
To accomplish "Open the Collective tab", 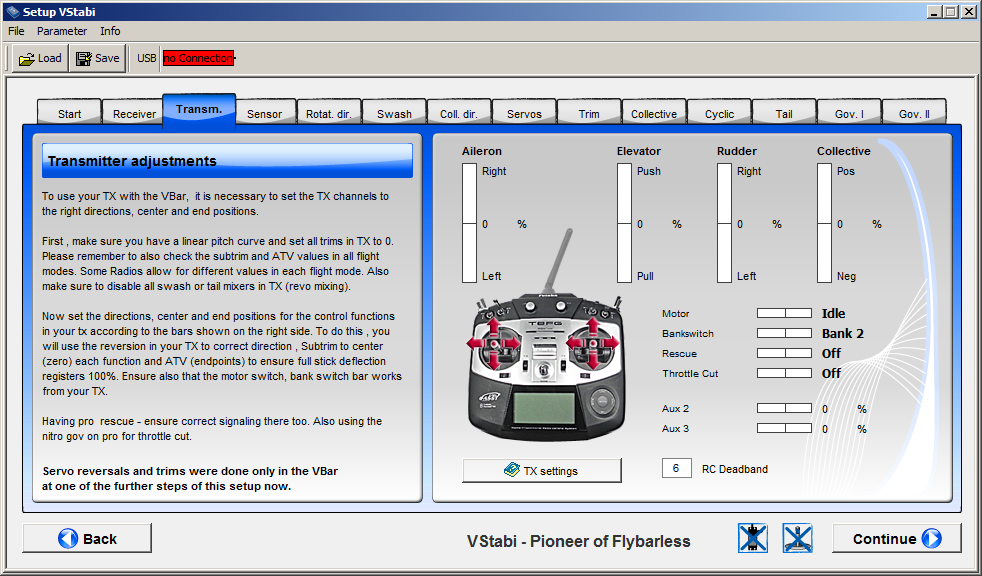I will tap(654, 113).
